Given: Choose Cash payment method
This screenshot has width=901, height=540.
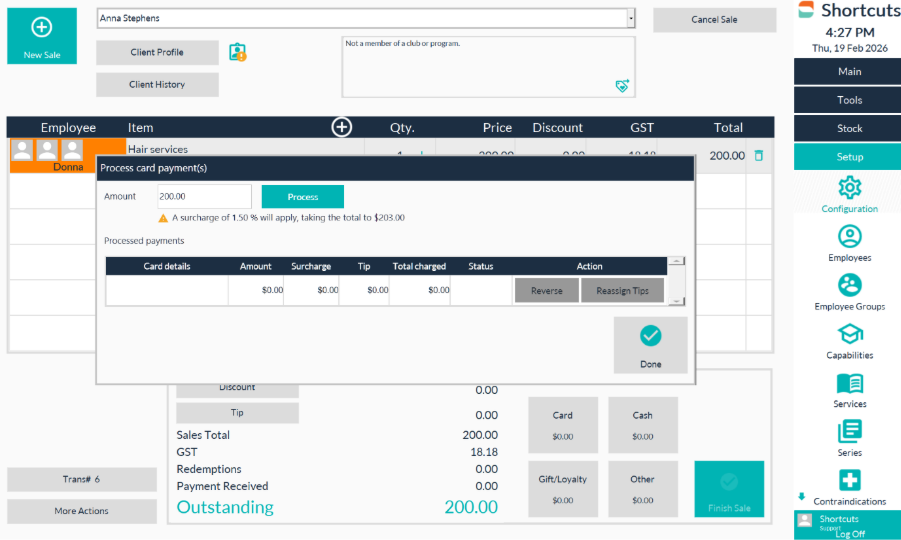Looking at the screenshot, I should tap(642, 425).
